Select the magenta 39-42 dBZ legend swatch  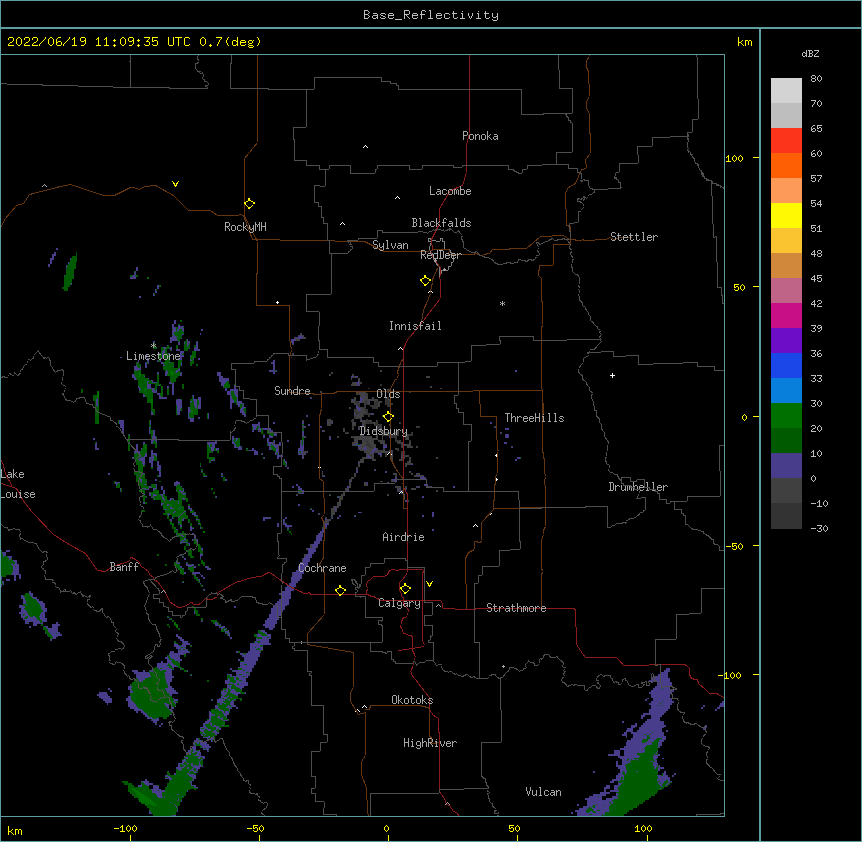(786, 316)
